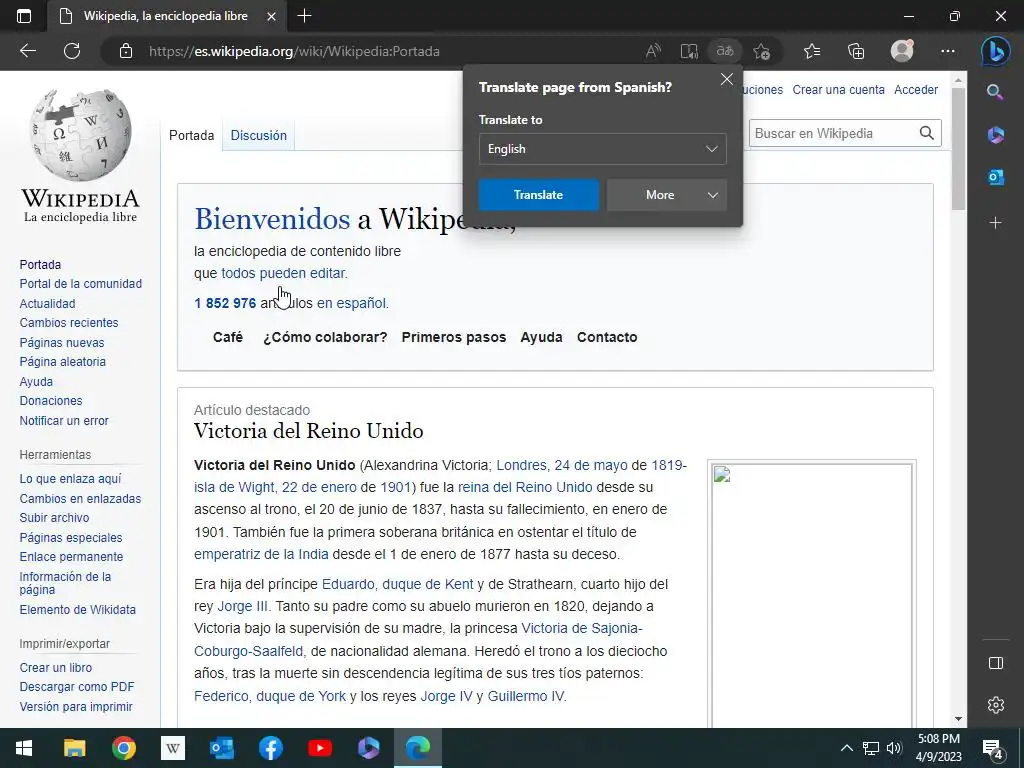Open File Explorer from the taskbar
The image size is (1024, 768).
click(x=74, y=748)
